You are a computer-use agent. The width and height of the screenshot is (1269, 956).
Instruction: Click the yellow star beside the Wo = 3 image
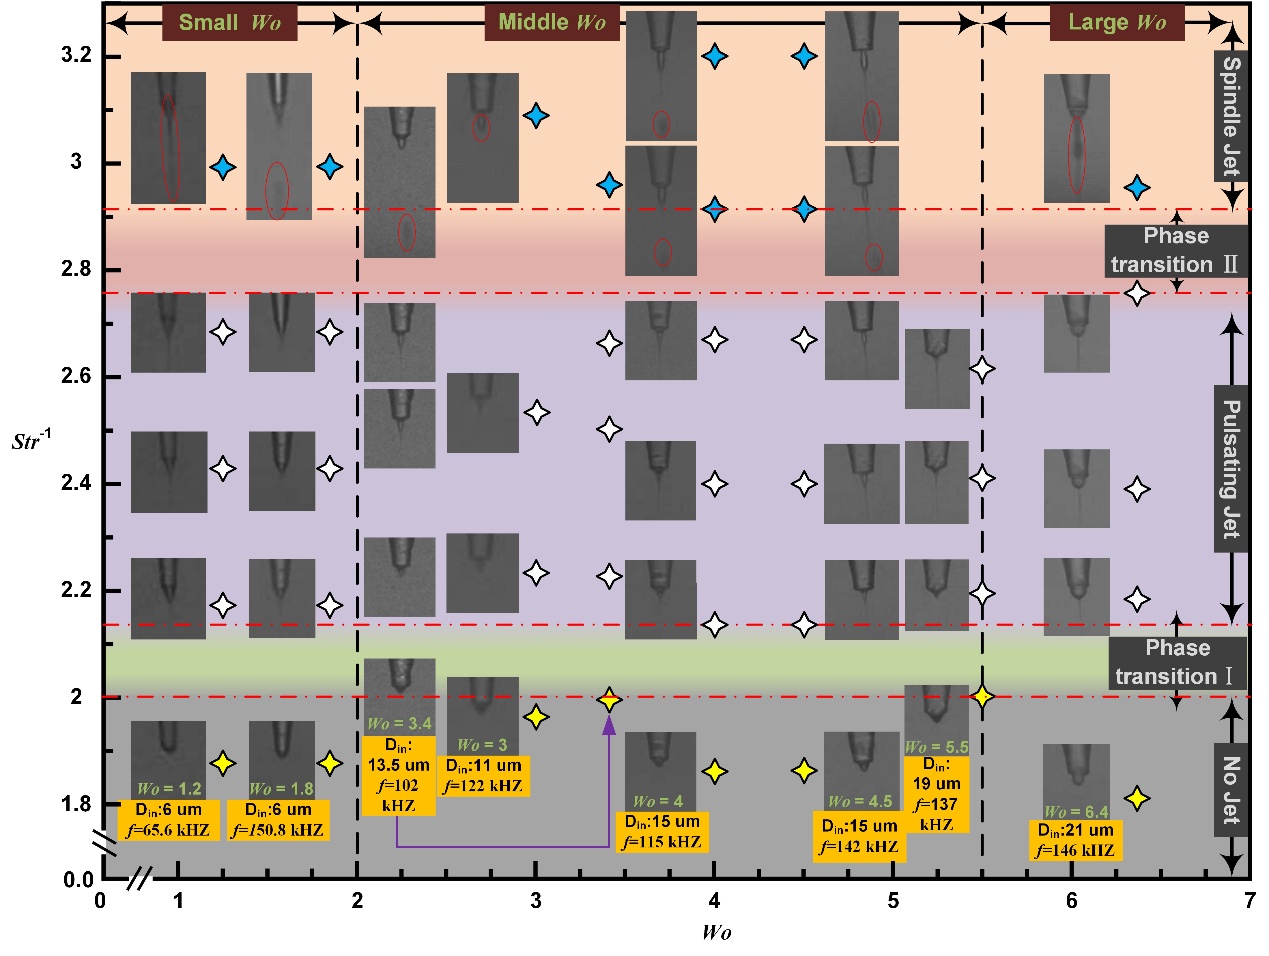(536, 716)
